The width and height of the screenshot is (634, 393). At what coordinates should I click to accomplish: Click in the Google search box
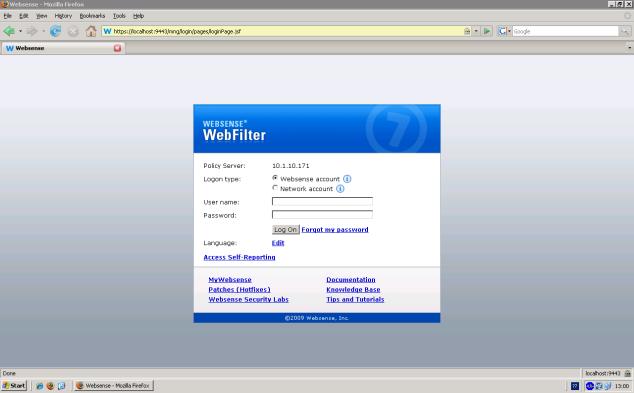565,31
